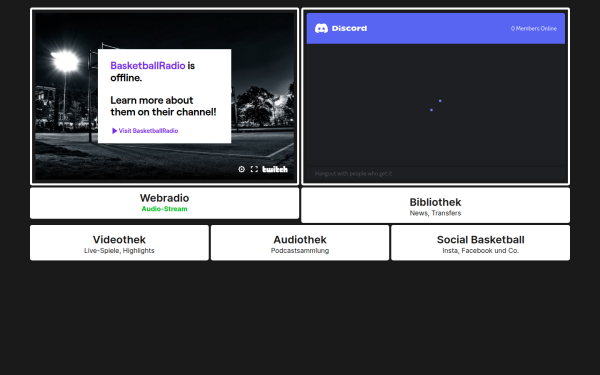The image size is (600, 375).
Task: Enter fullscreen on the Twitch player
Action: click(x=254, y=169)
